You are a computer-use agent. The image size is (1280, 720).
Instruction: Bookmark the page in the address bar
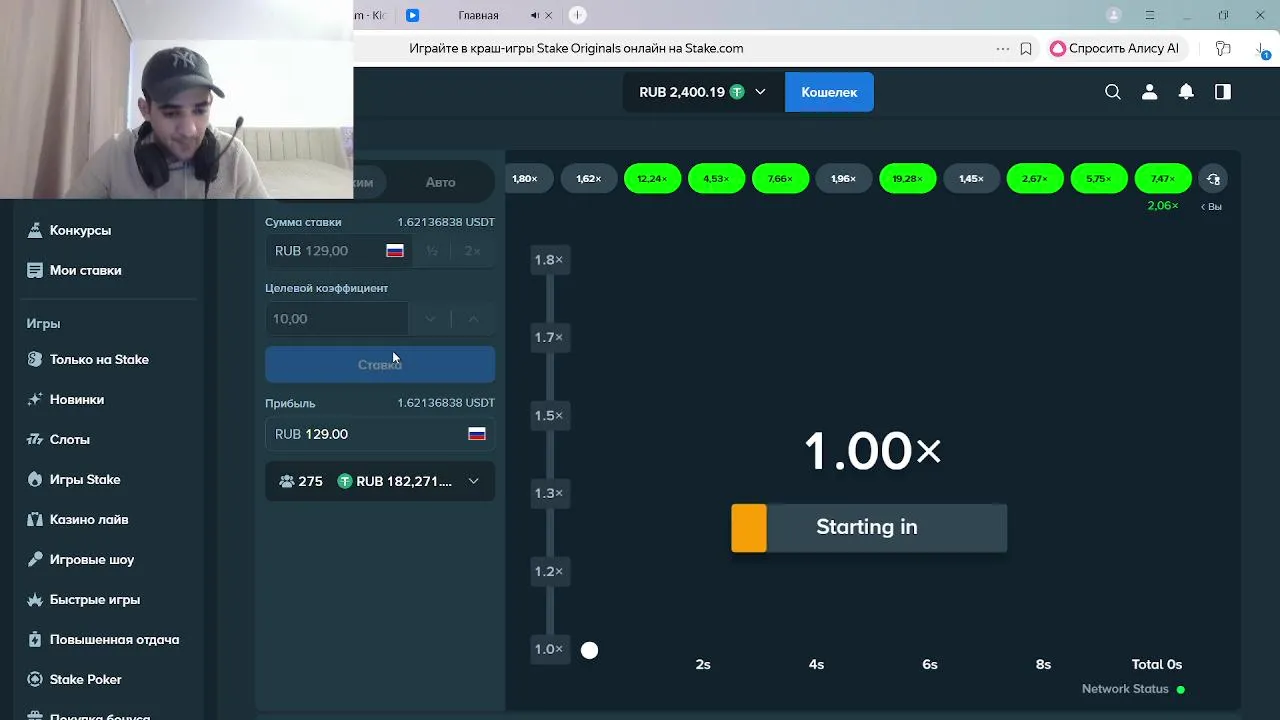(x=1026, y=48)
